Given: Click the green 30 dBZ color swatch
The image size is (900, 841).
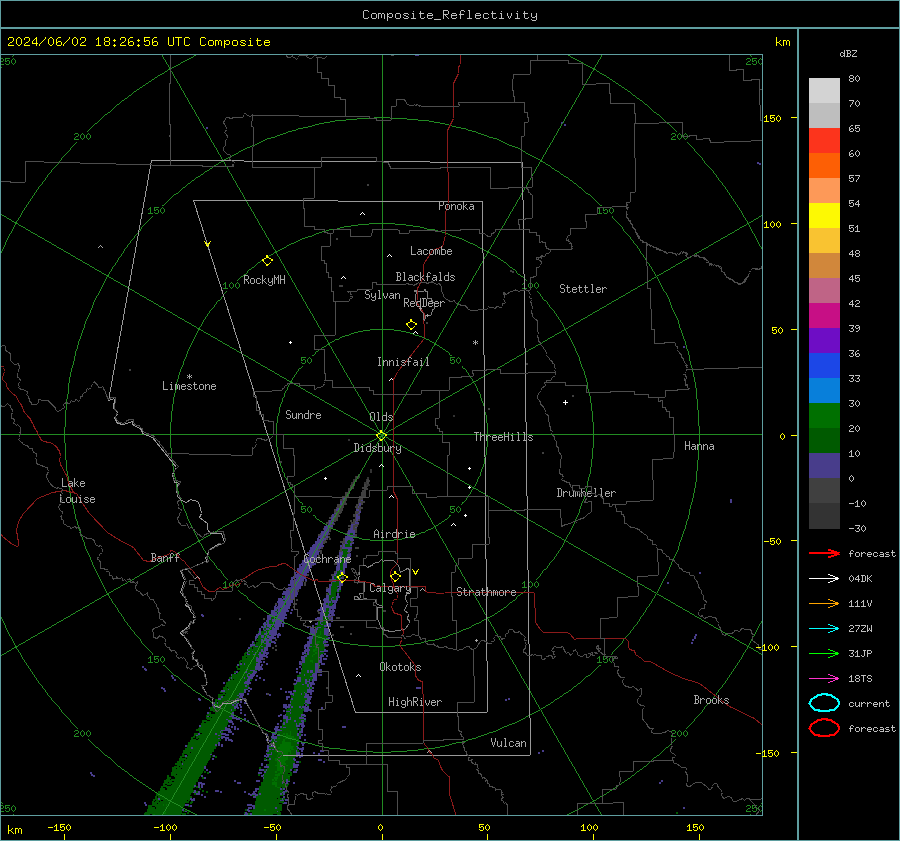Looking at the screenshot, I should click(x=824, y=415).
